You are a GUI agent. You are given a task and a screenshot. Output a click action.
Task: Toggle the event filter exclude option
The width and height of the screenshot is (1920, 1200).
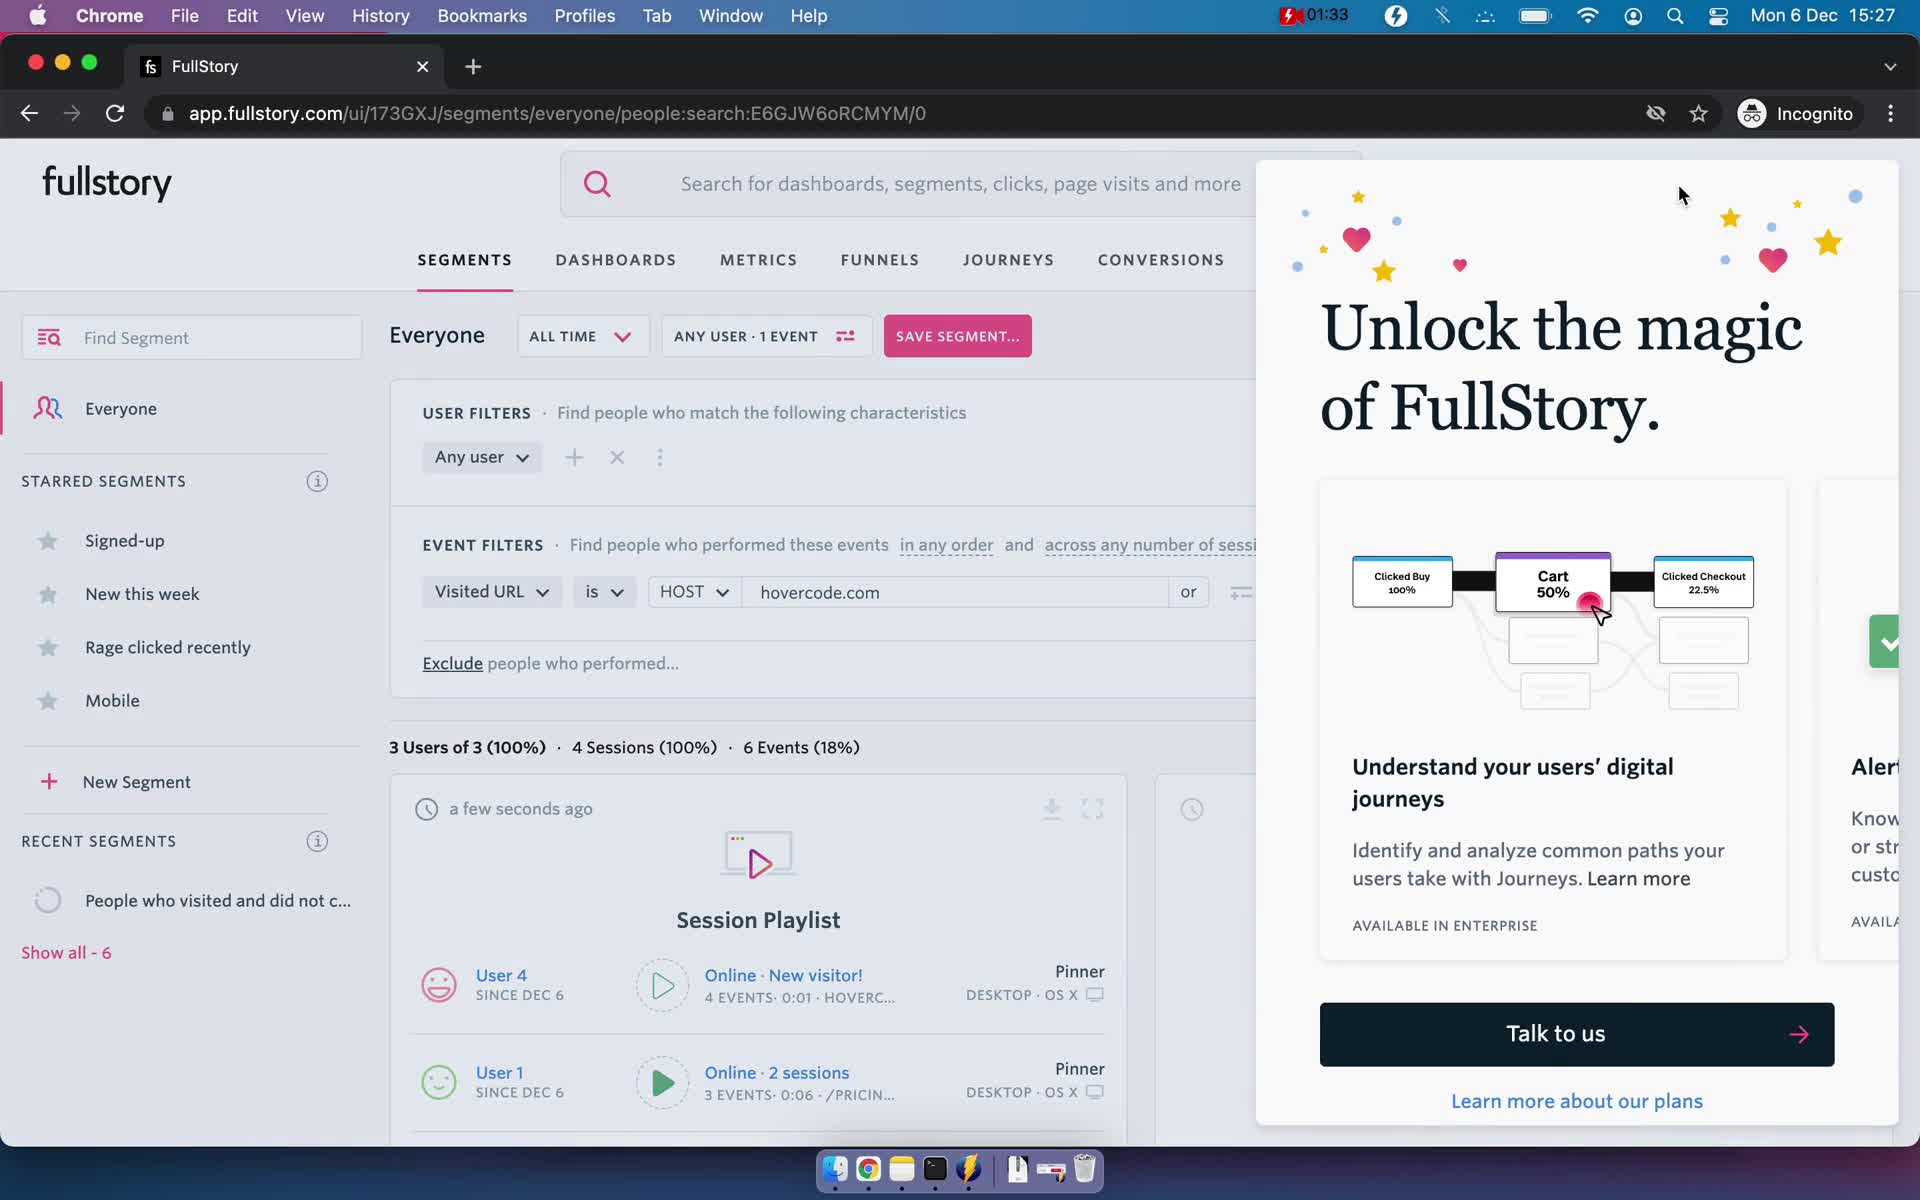coord(452,662)
